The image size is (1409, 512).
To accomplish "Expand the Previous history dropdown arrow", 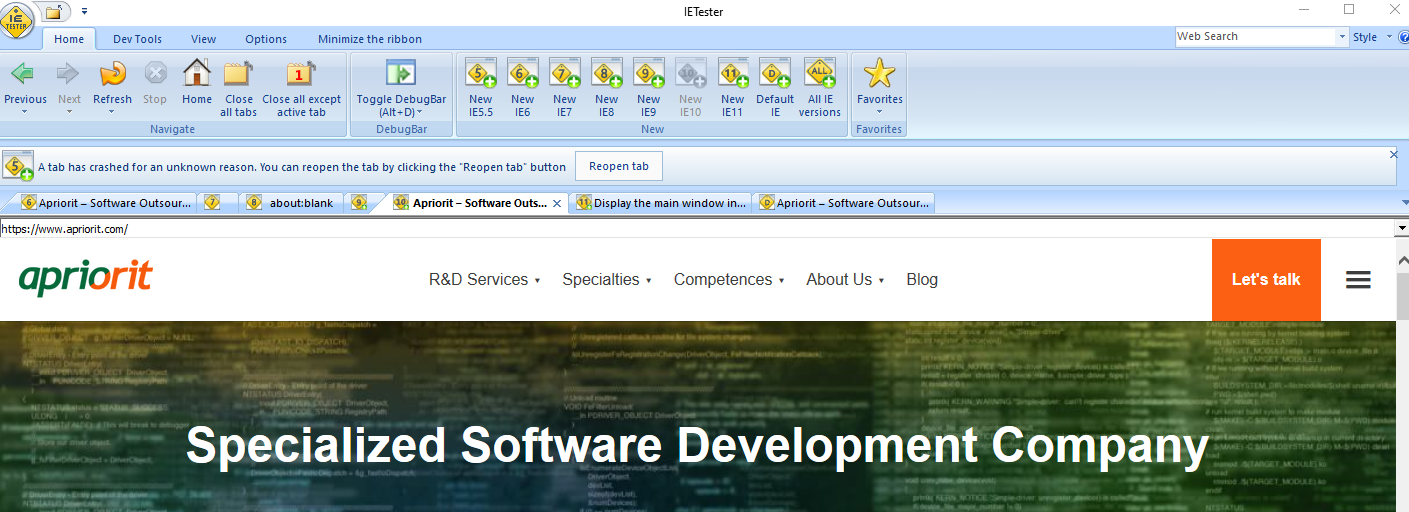I will (x=24, y=112).
